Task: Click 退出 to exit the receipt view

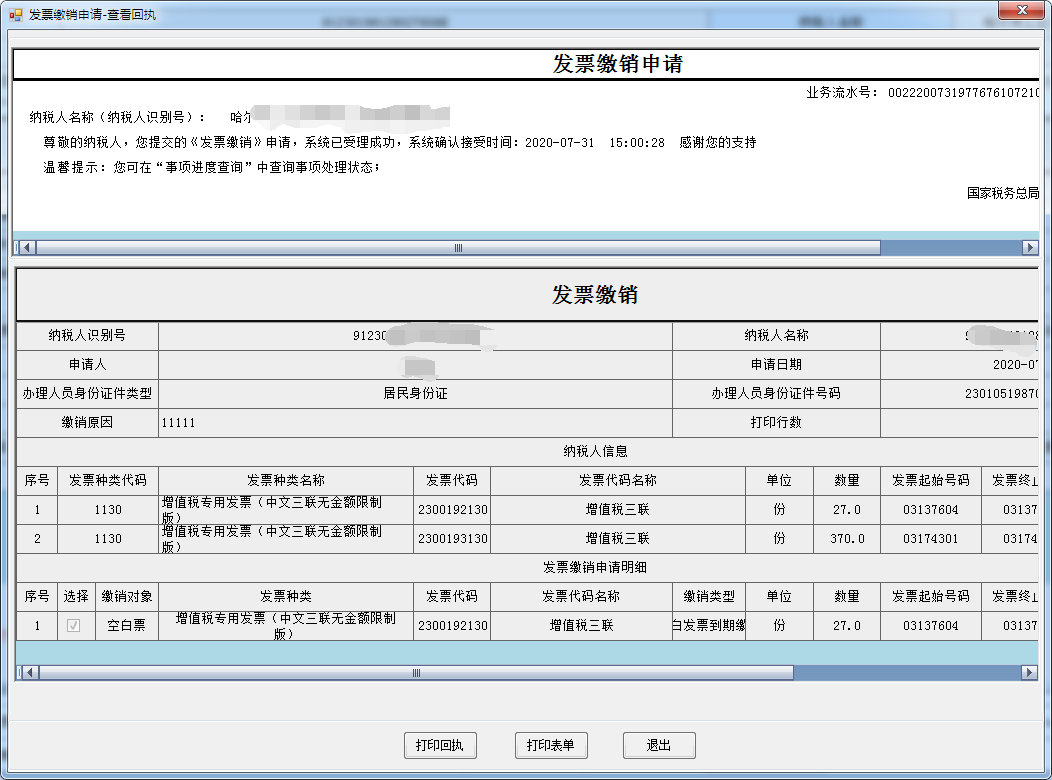Action: click(x=658, y=746)
